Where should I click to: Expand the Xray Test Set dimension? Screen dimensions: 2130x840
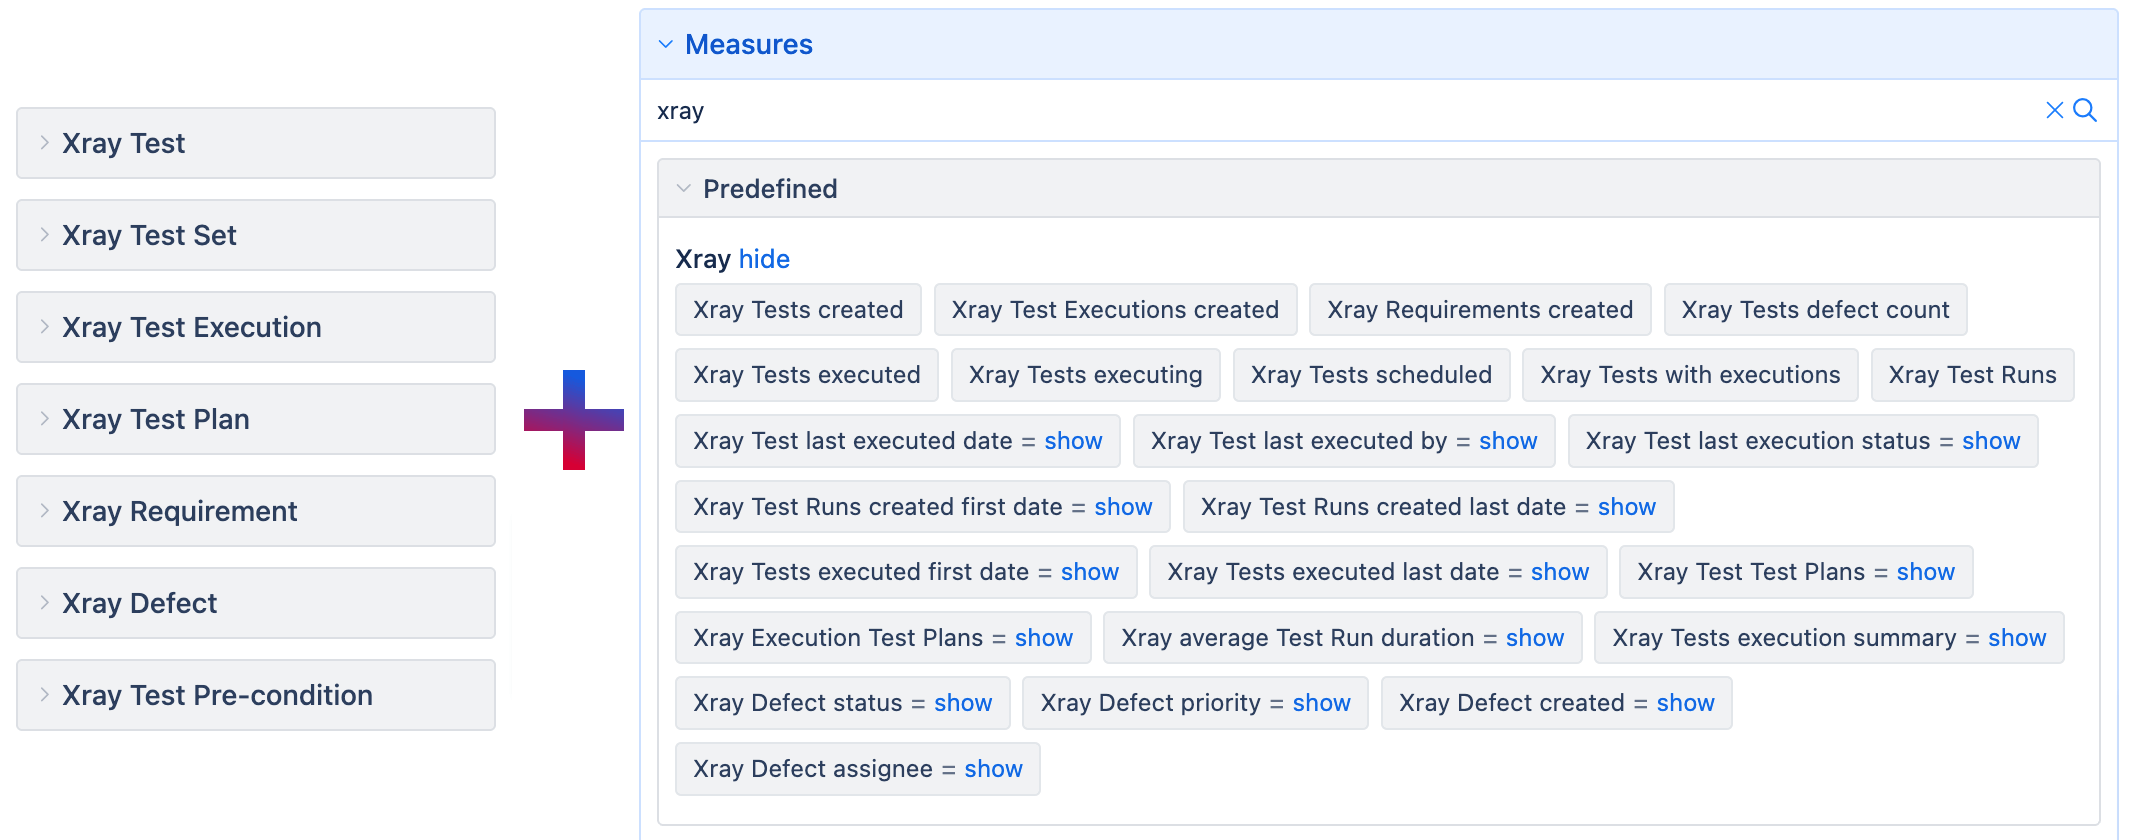[x=45, y=235]
